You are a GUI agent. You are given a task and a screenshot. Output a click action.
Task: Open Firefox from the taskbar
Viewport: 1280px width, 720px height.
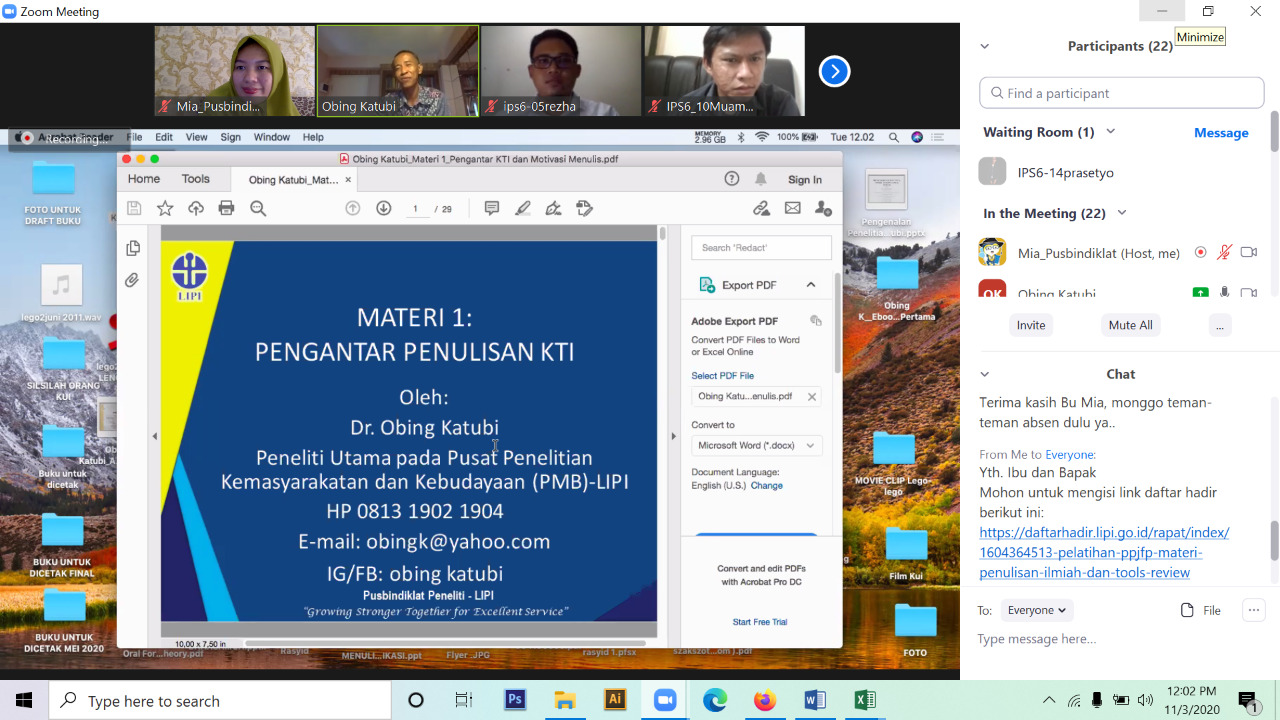[765, 700]
